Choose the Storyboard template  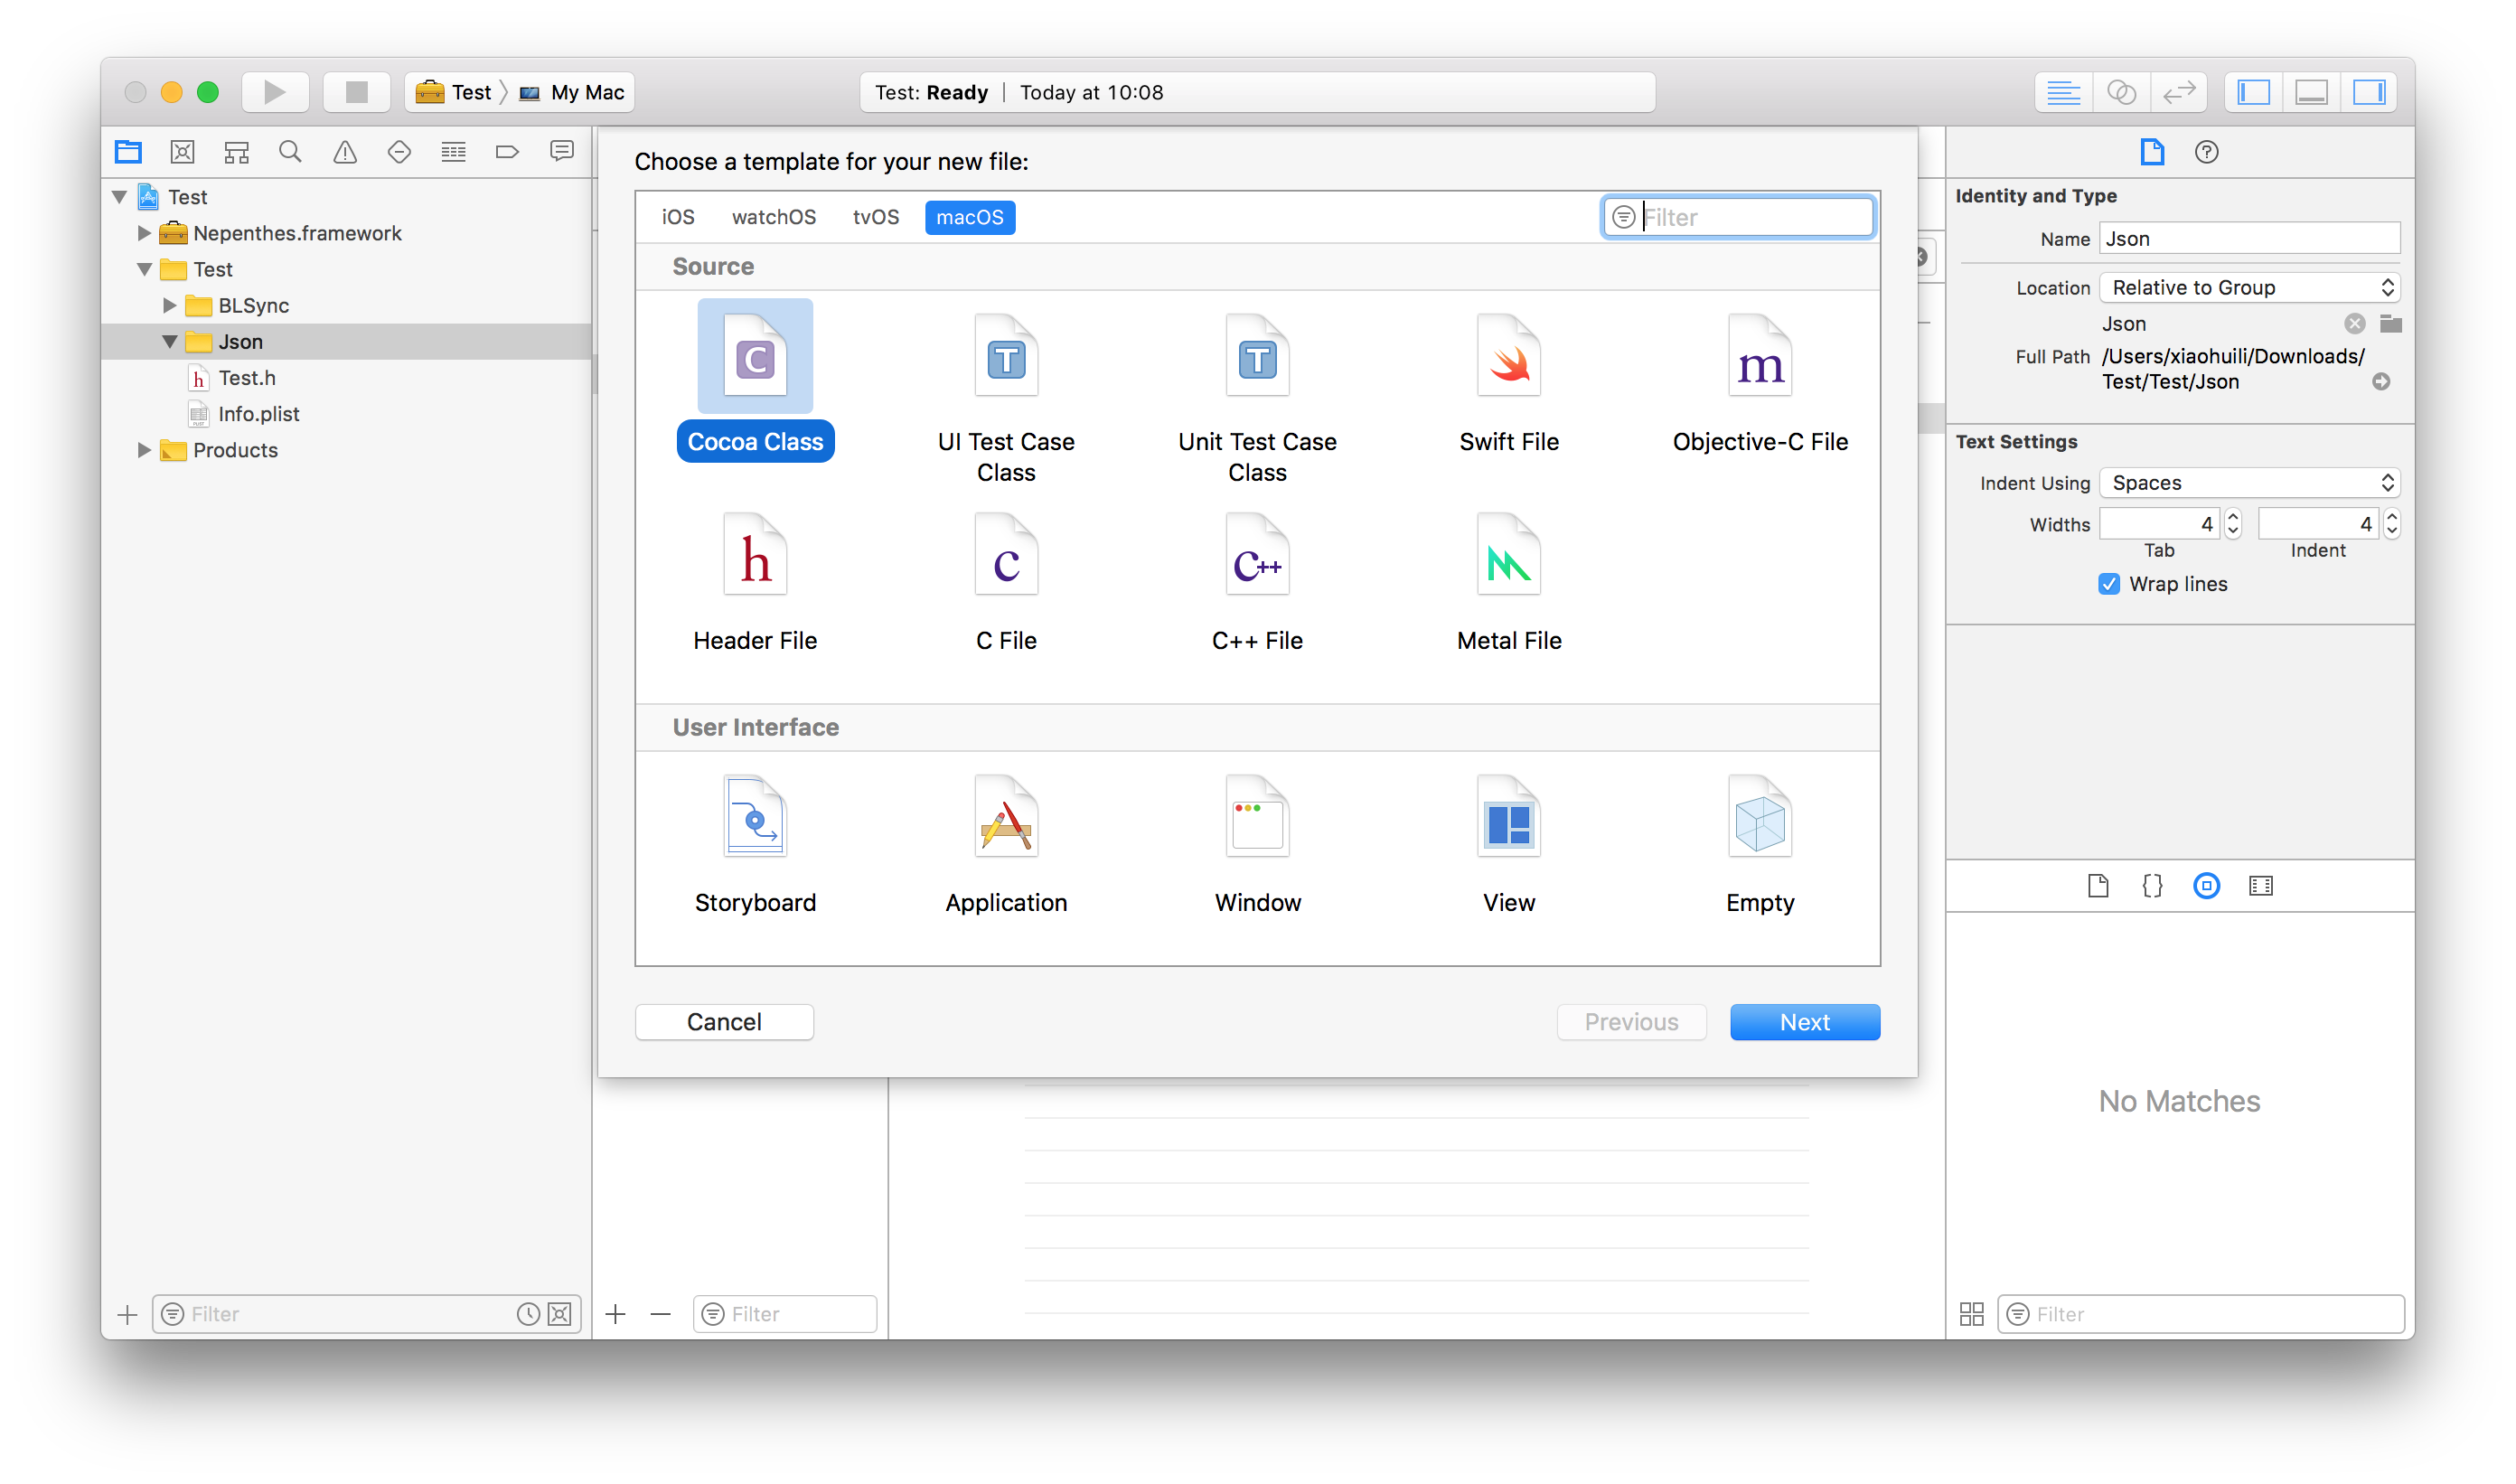pyautogui.click(x=755, y=845)
